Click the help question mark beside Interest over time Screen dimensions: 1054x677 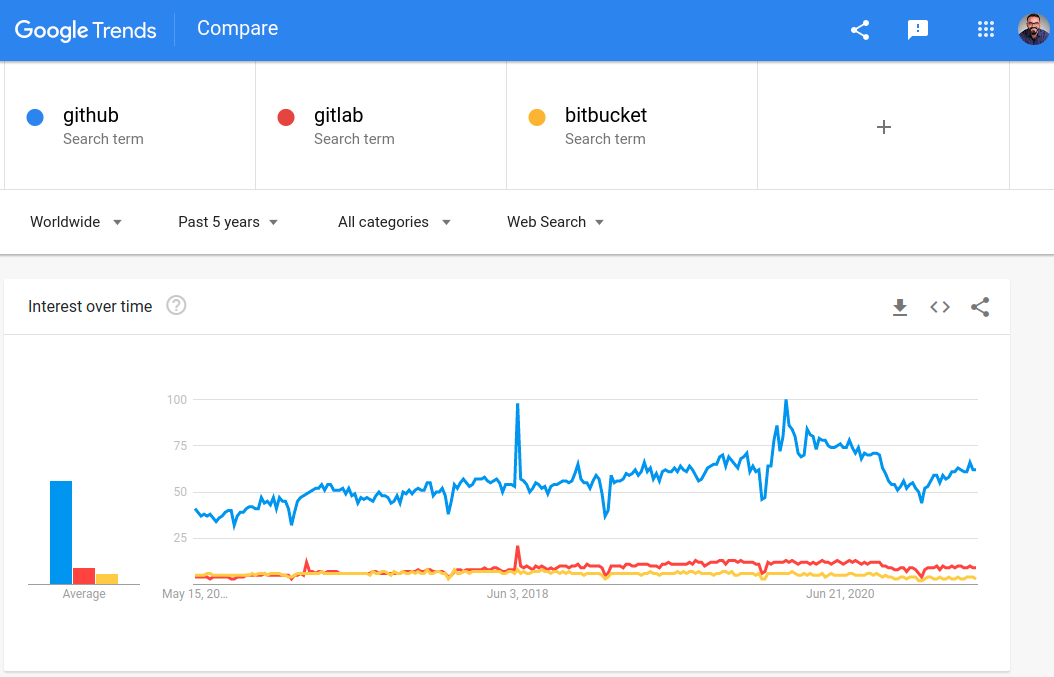[x=176, y=305]
